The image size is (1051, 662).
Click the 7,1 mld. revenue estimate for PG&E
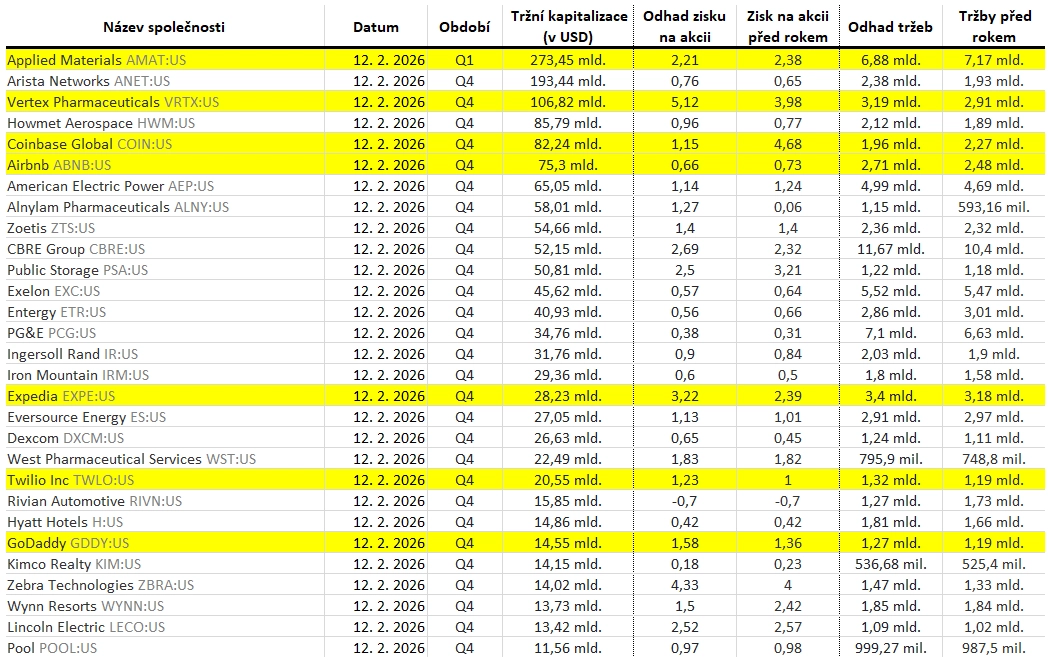point(890,333)
